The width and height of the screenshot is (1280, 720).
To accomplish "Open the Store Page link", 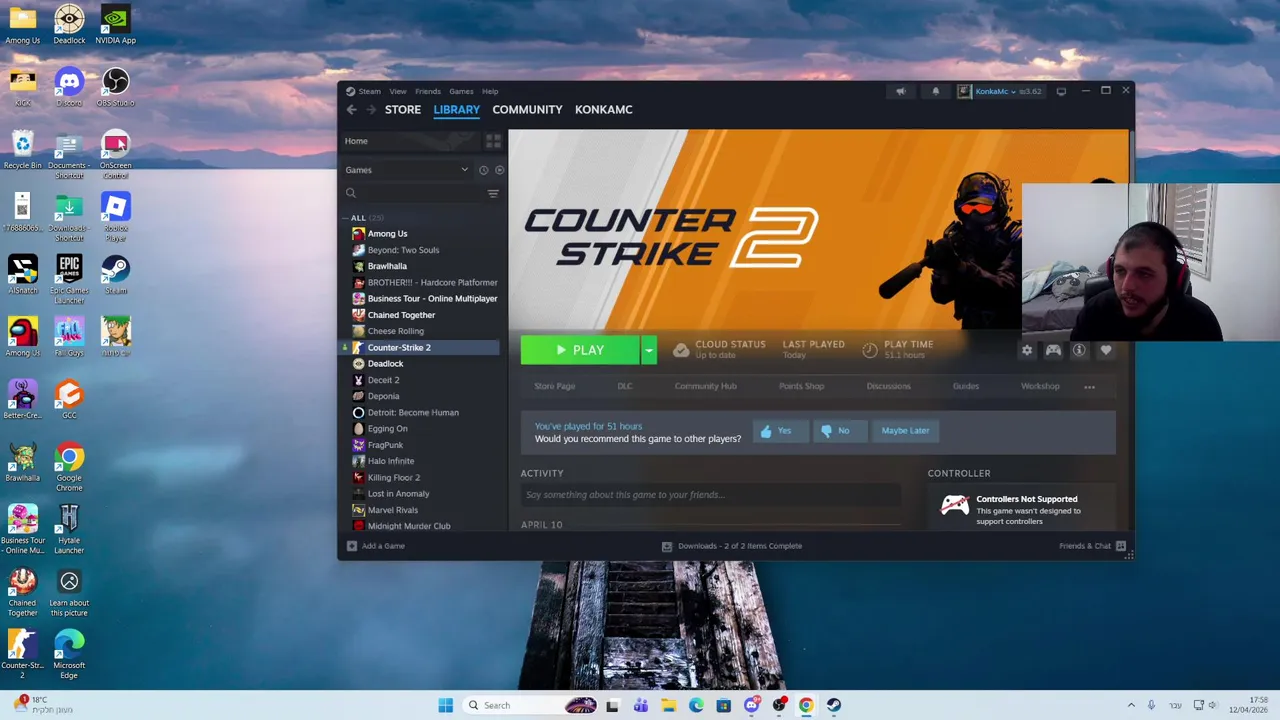I will [x=555, y=386].
